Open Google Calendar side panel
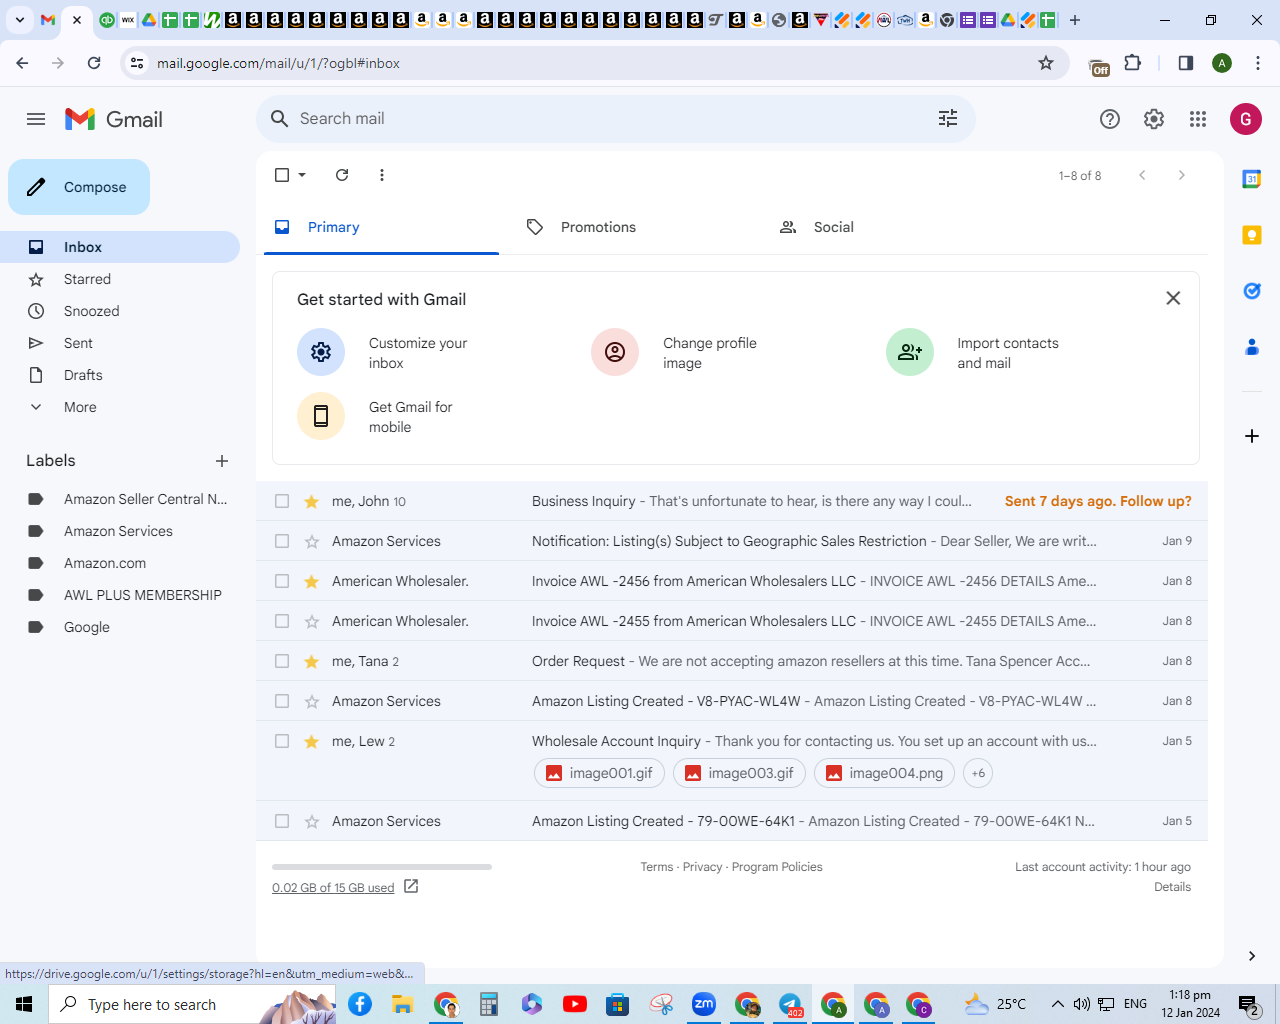This screenshot has width=1280, height=1024. click(1252, 179)
